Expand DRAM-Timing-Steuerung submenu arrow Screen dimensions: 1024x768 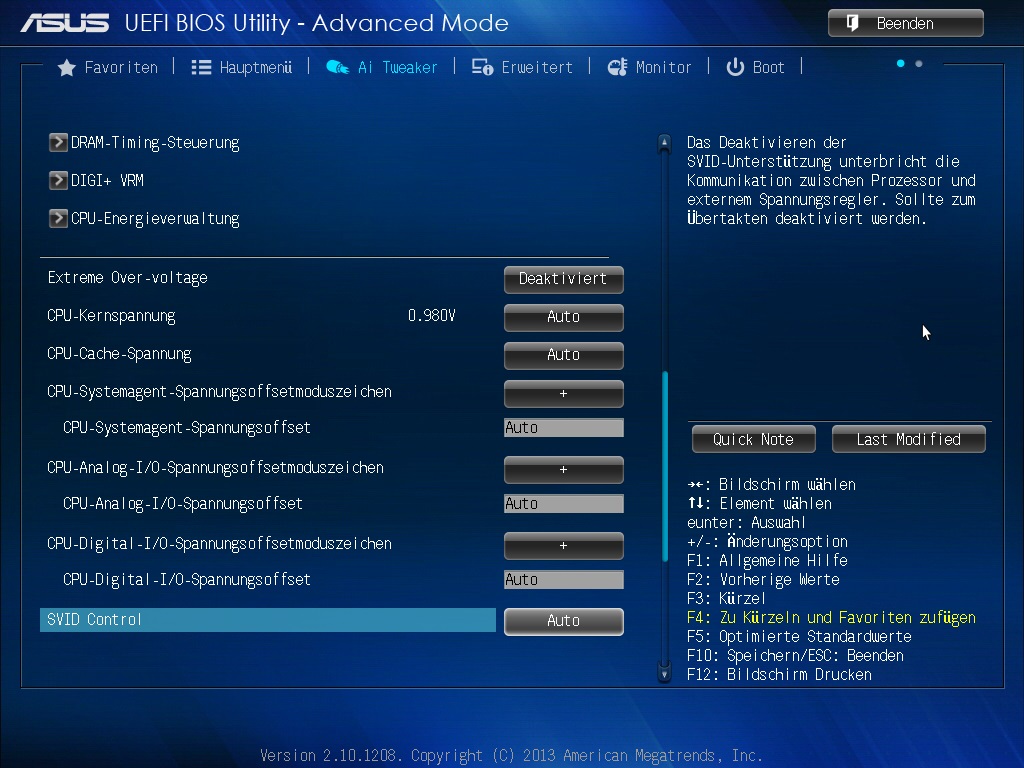(58, 142)
